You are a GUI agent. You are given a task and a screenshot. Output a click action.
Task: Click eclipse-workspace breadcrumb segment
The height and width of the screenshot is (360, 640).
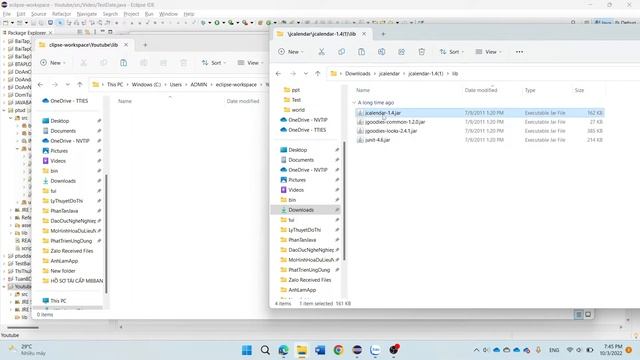tap(236, 84)
